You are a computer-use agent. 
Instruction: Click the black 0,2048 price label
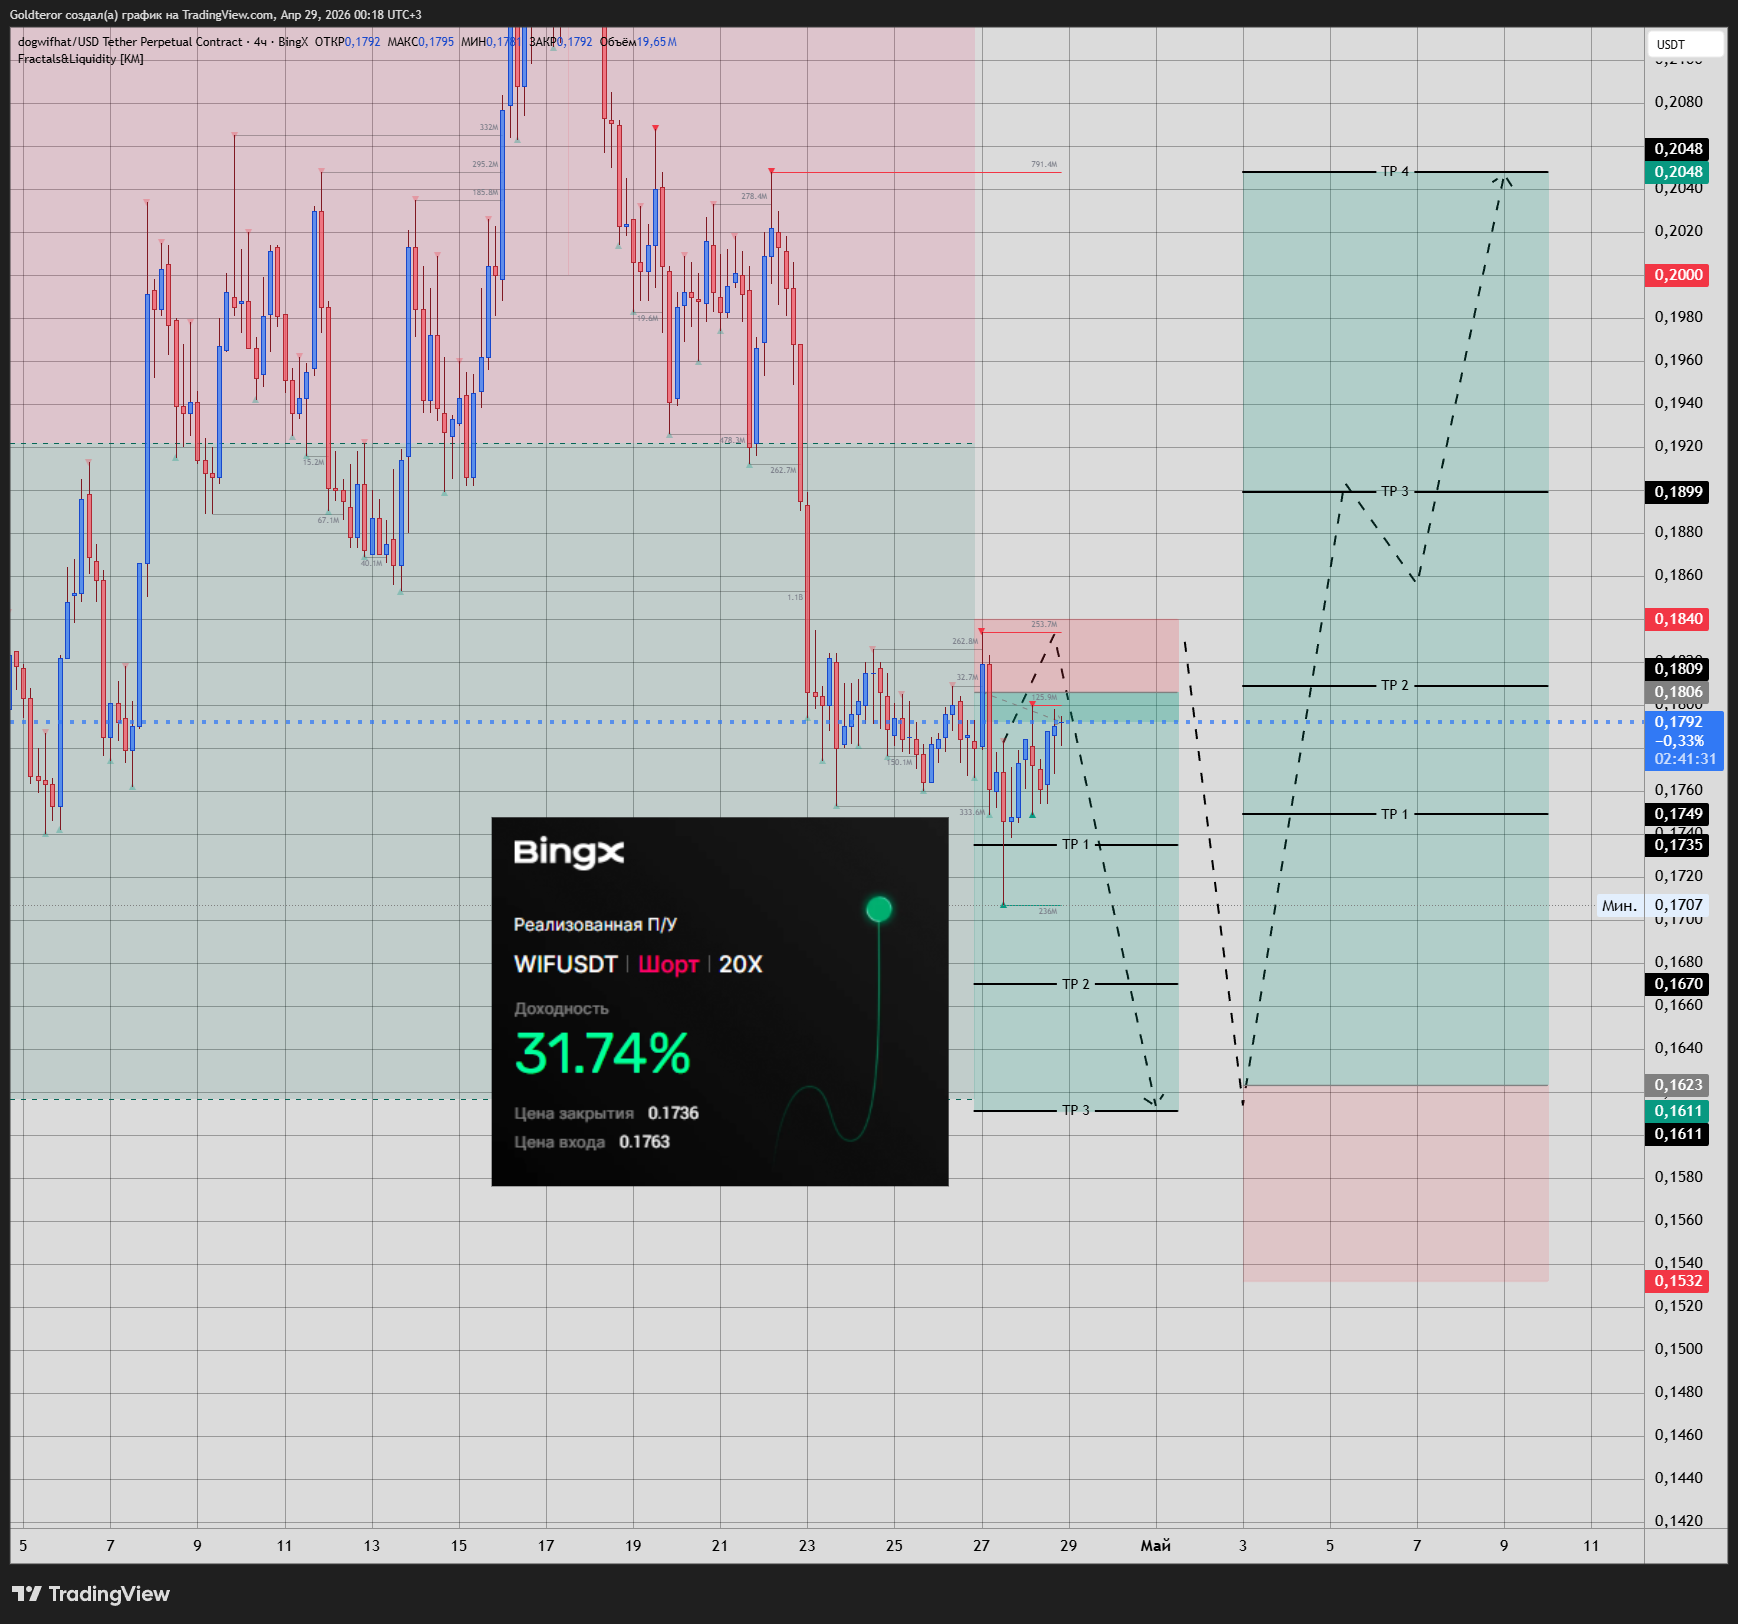click(x=1677, y=149)
